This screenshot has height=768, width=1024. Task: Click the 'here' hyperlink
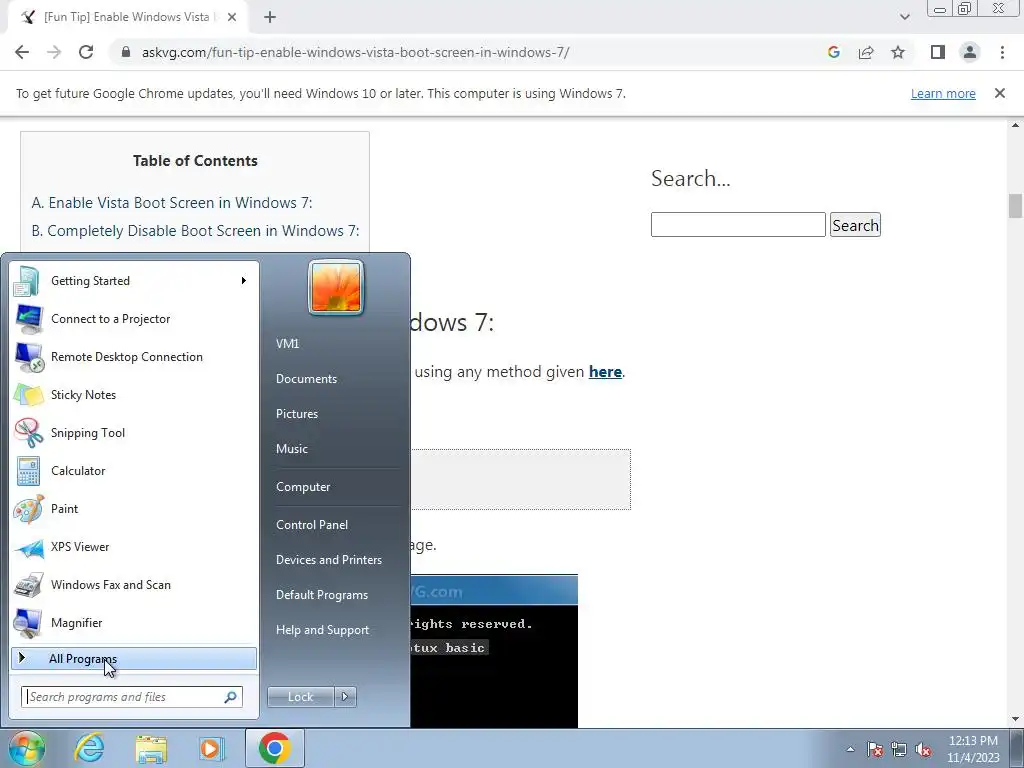(x=605, y=372)
